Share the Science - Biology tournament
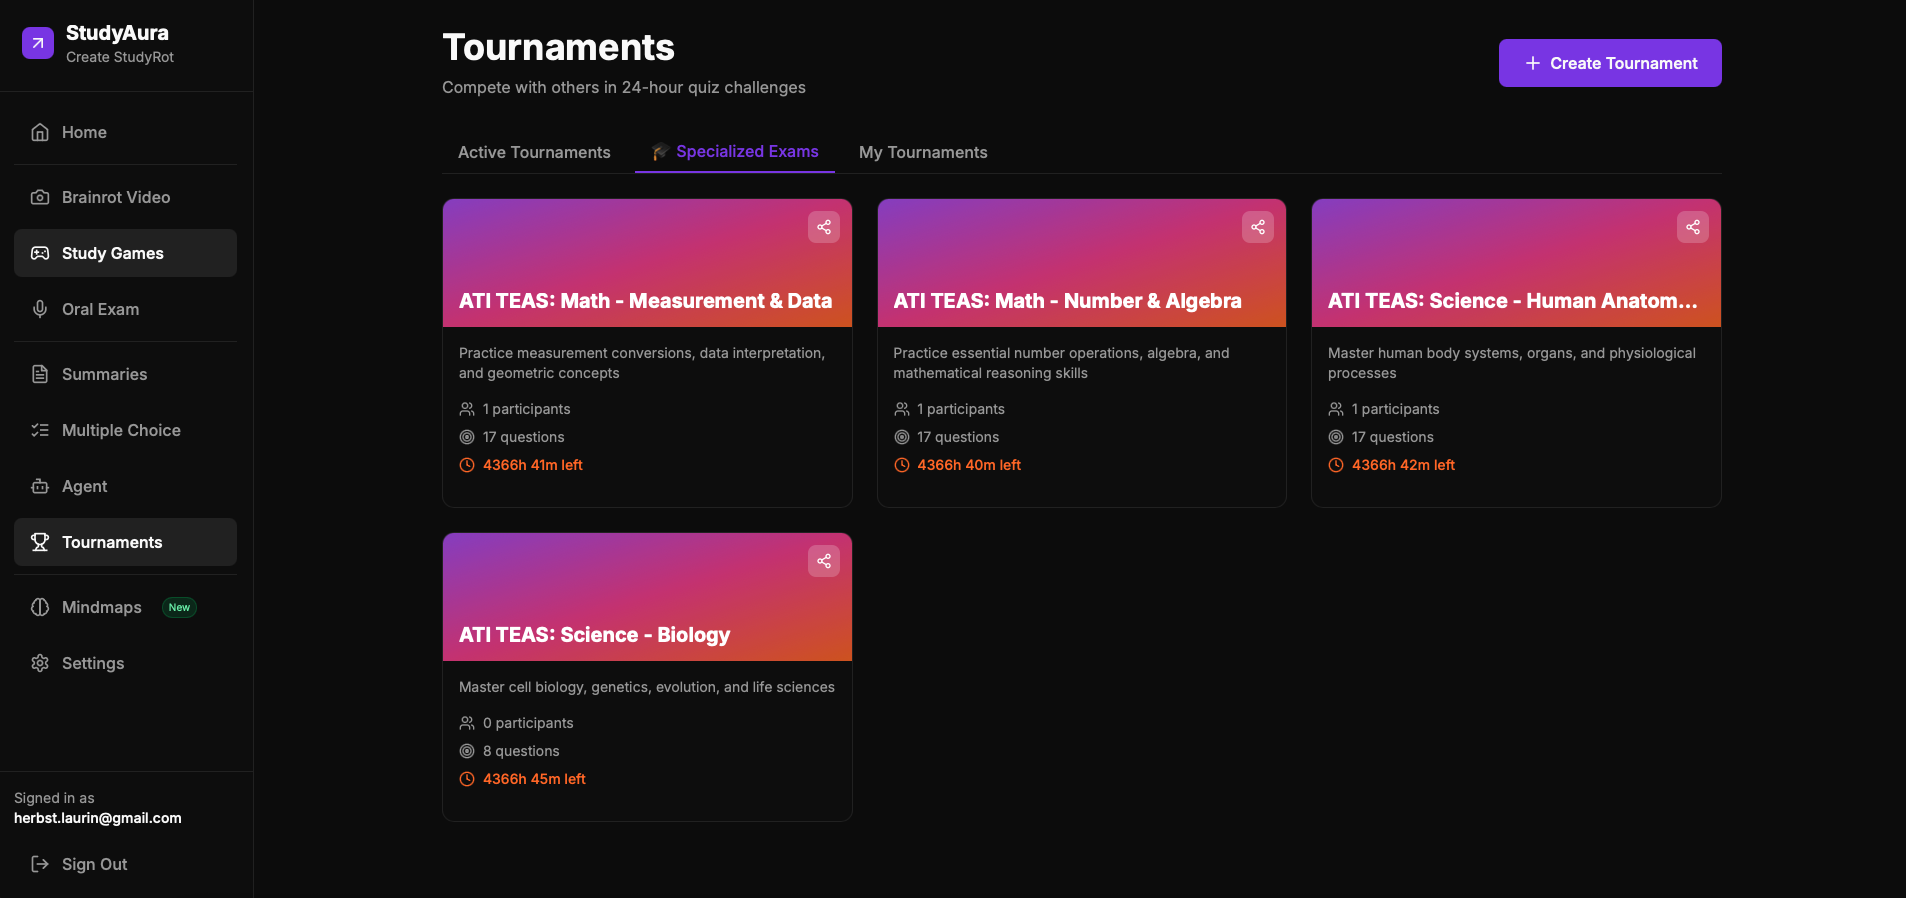The height and width of the screenshot is (898, 1906). (823, 561)
